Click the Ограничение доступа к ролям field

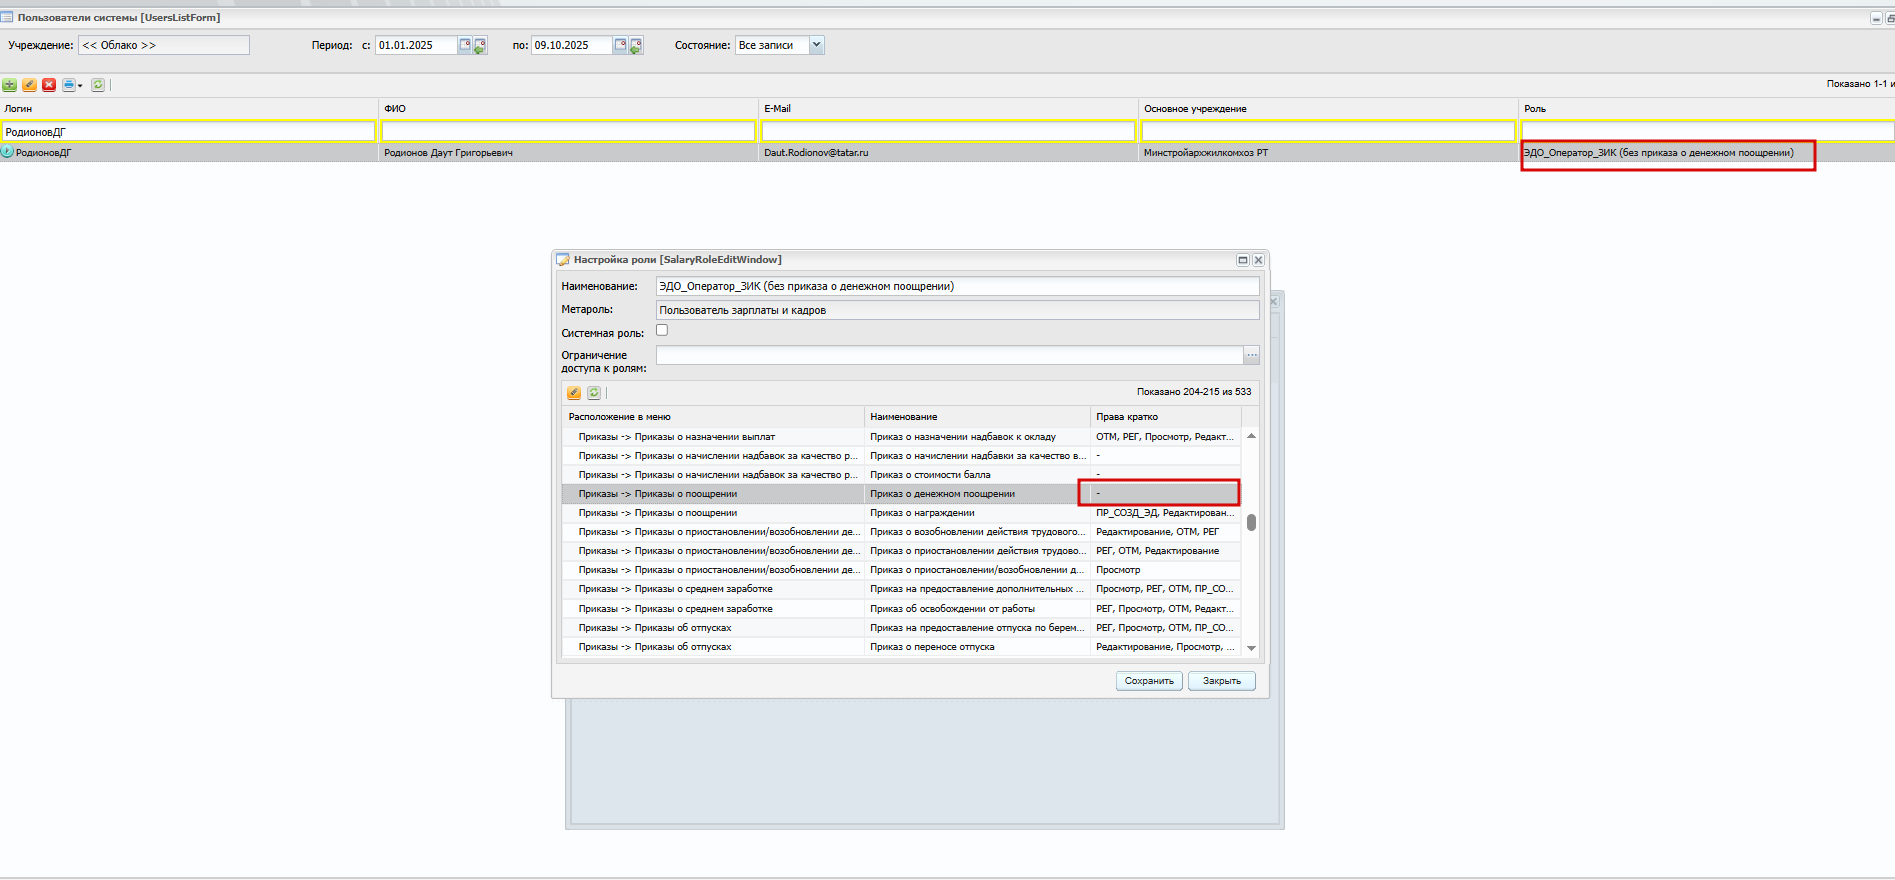pyautogui.click(x=949, y=355)
